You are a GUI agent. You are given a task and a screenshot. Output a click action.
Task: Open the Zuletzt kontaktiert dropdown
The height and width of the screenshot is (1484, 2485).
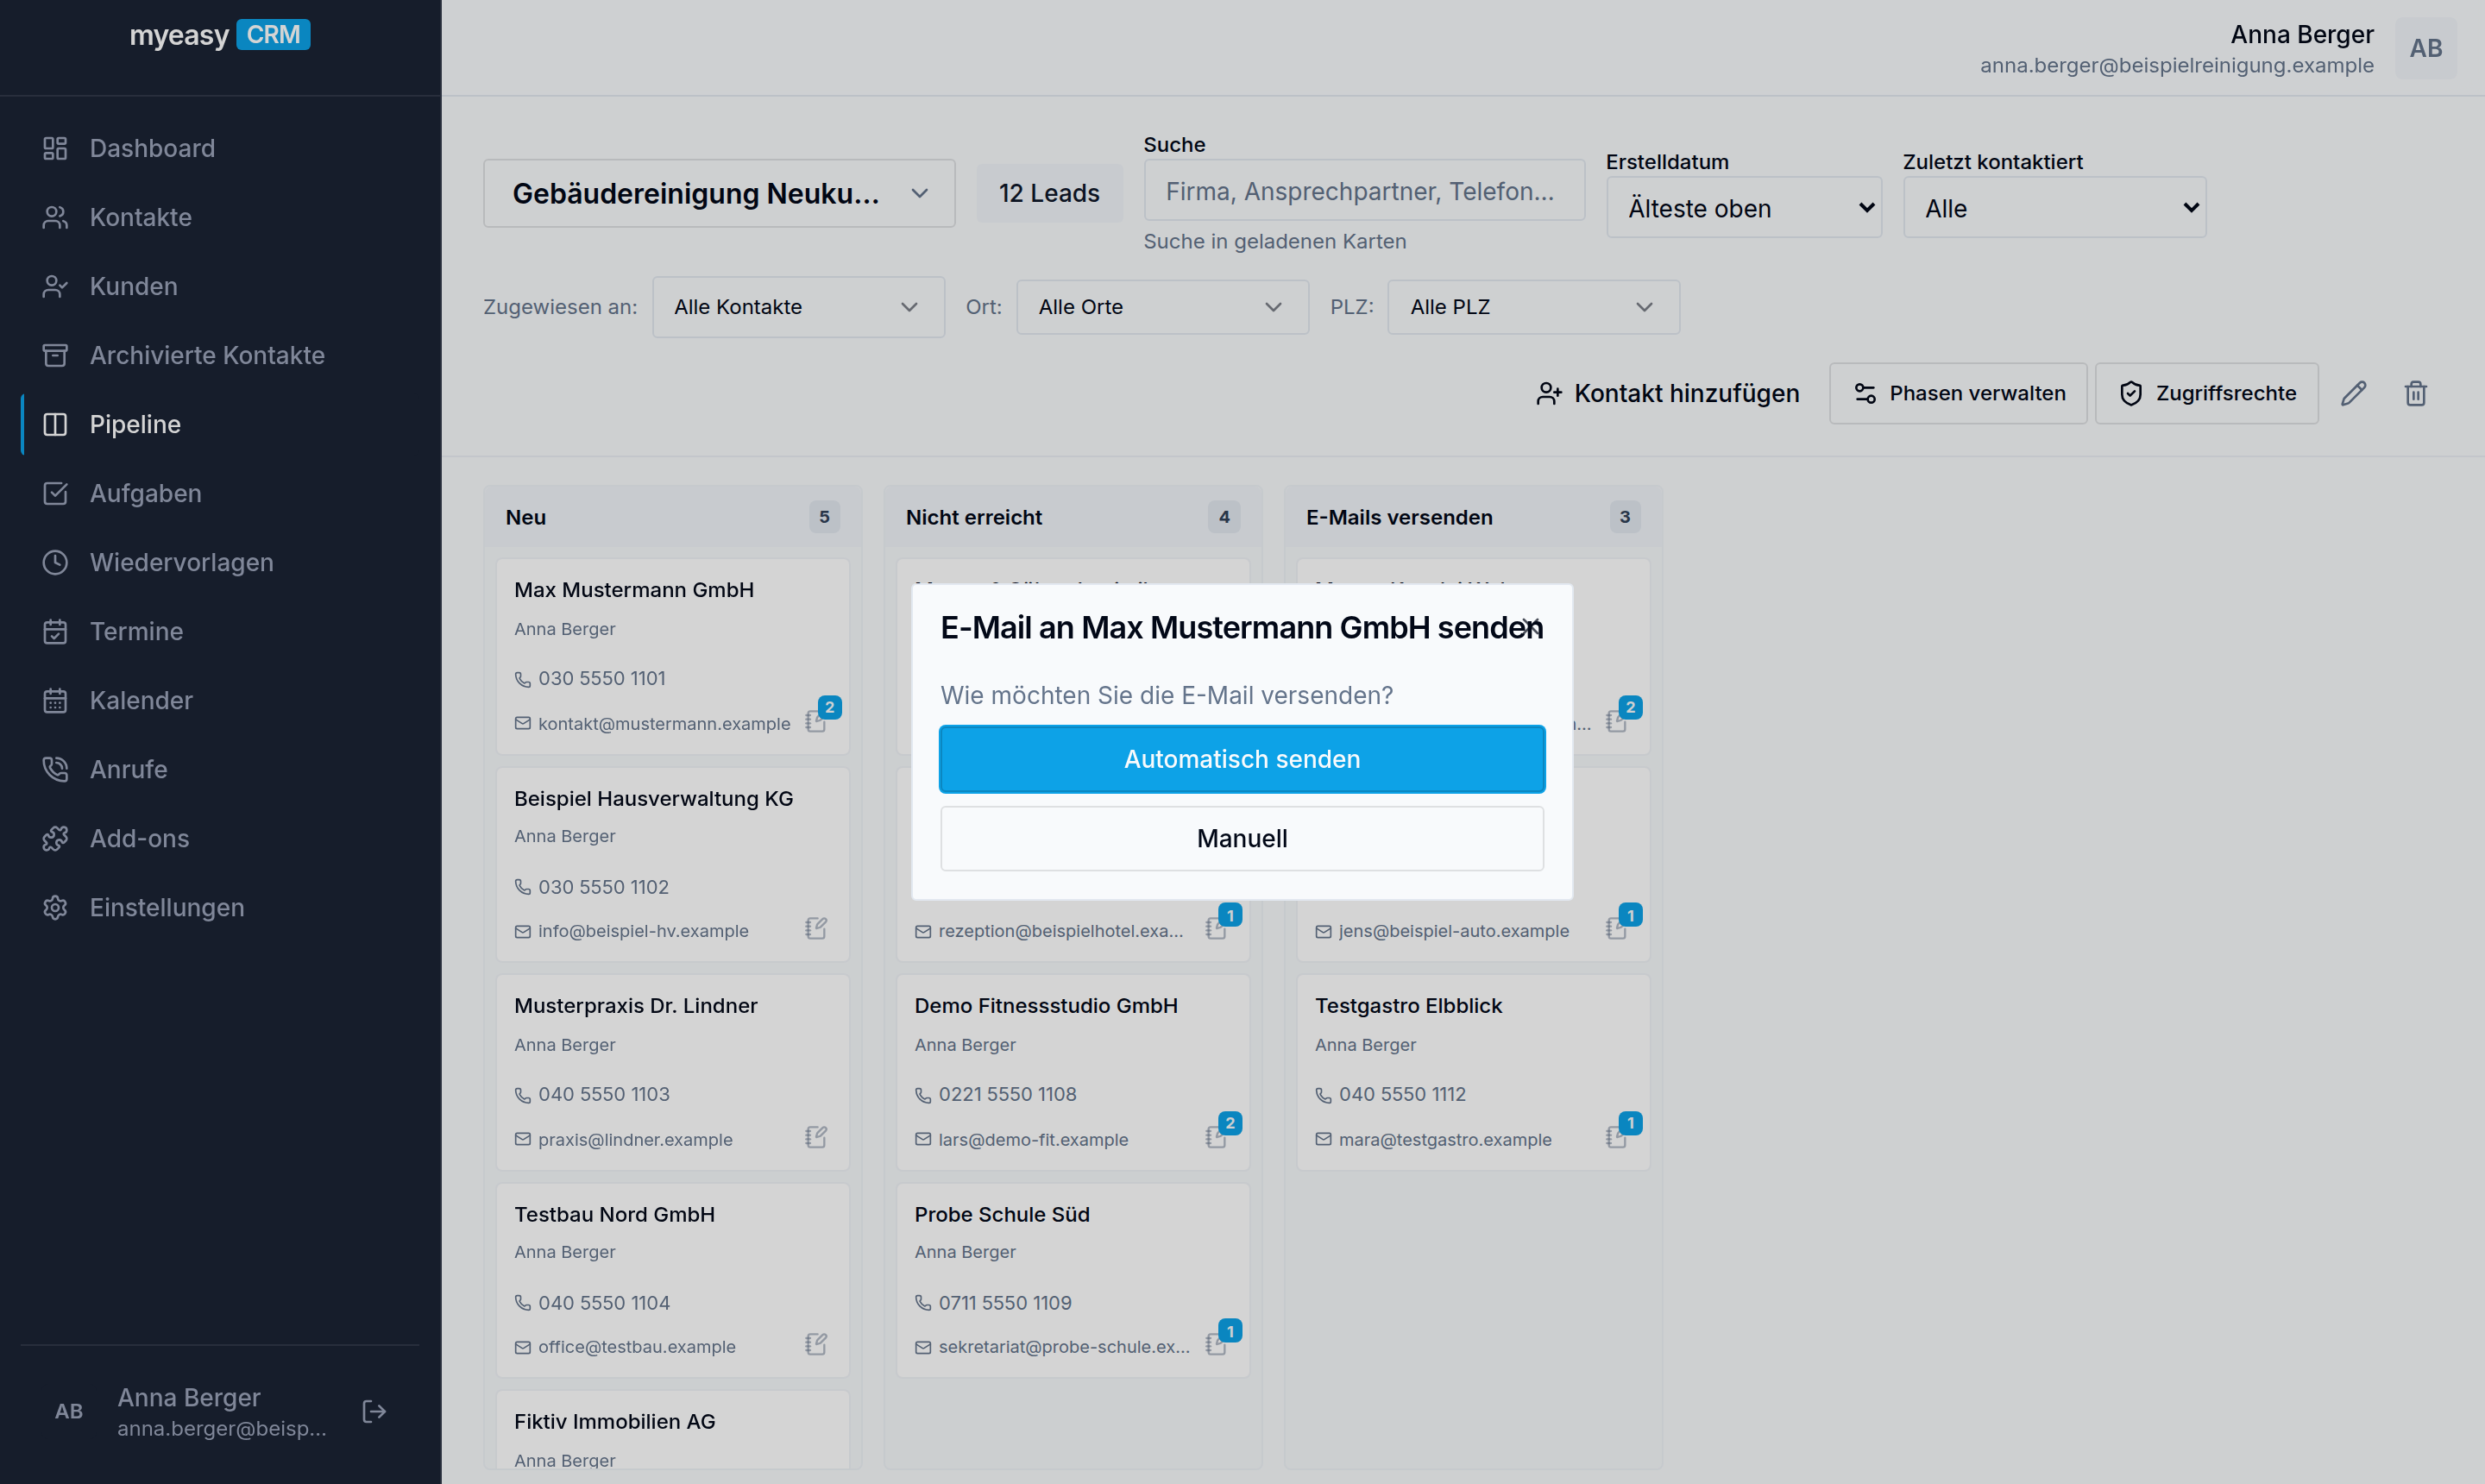coord(2054,208)
